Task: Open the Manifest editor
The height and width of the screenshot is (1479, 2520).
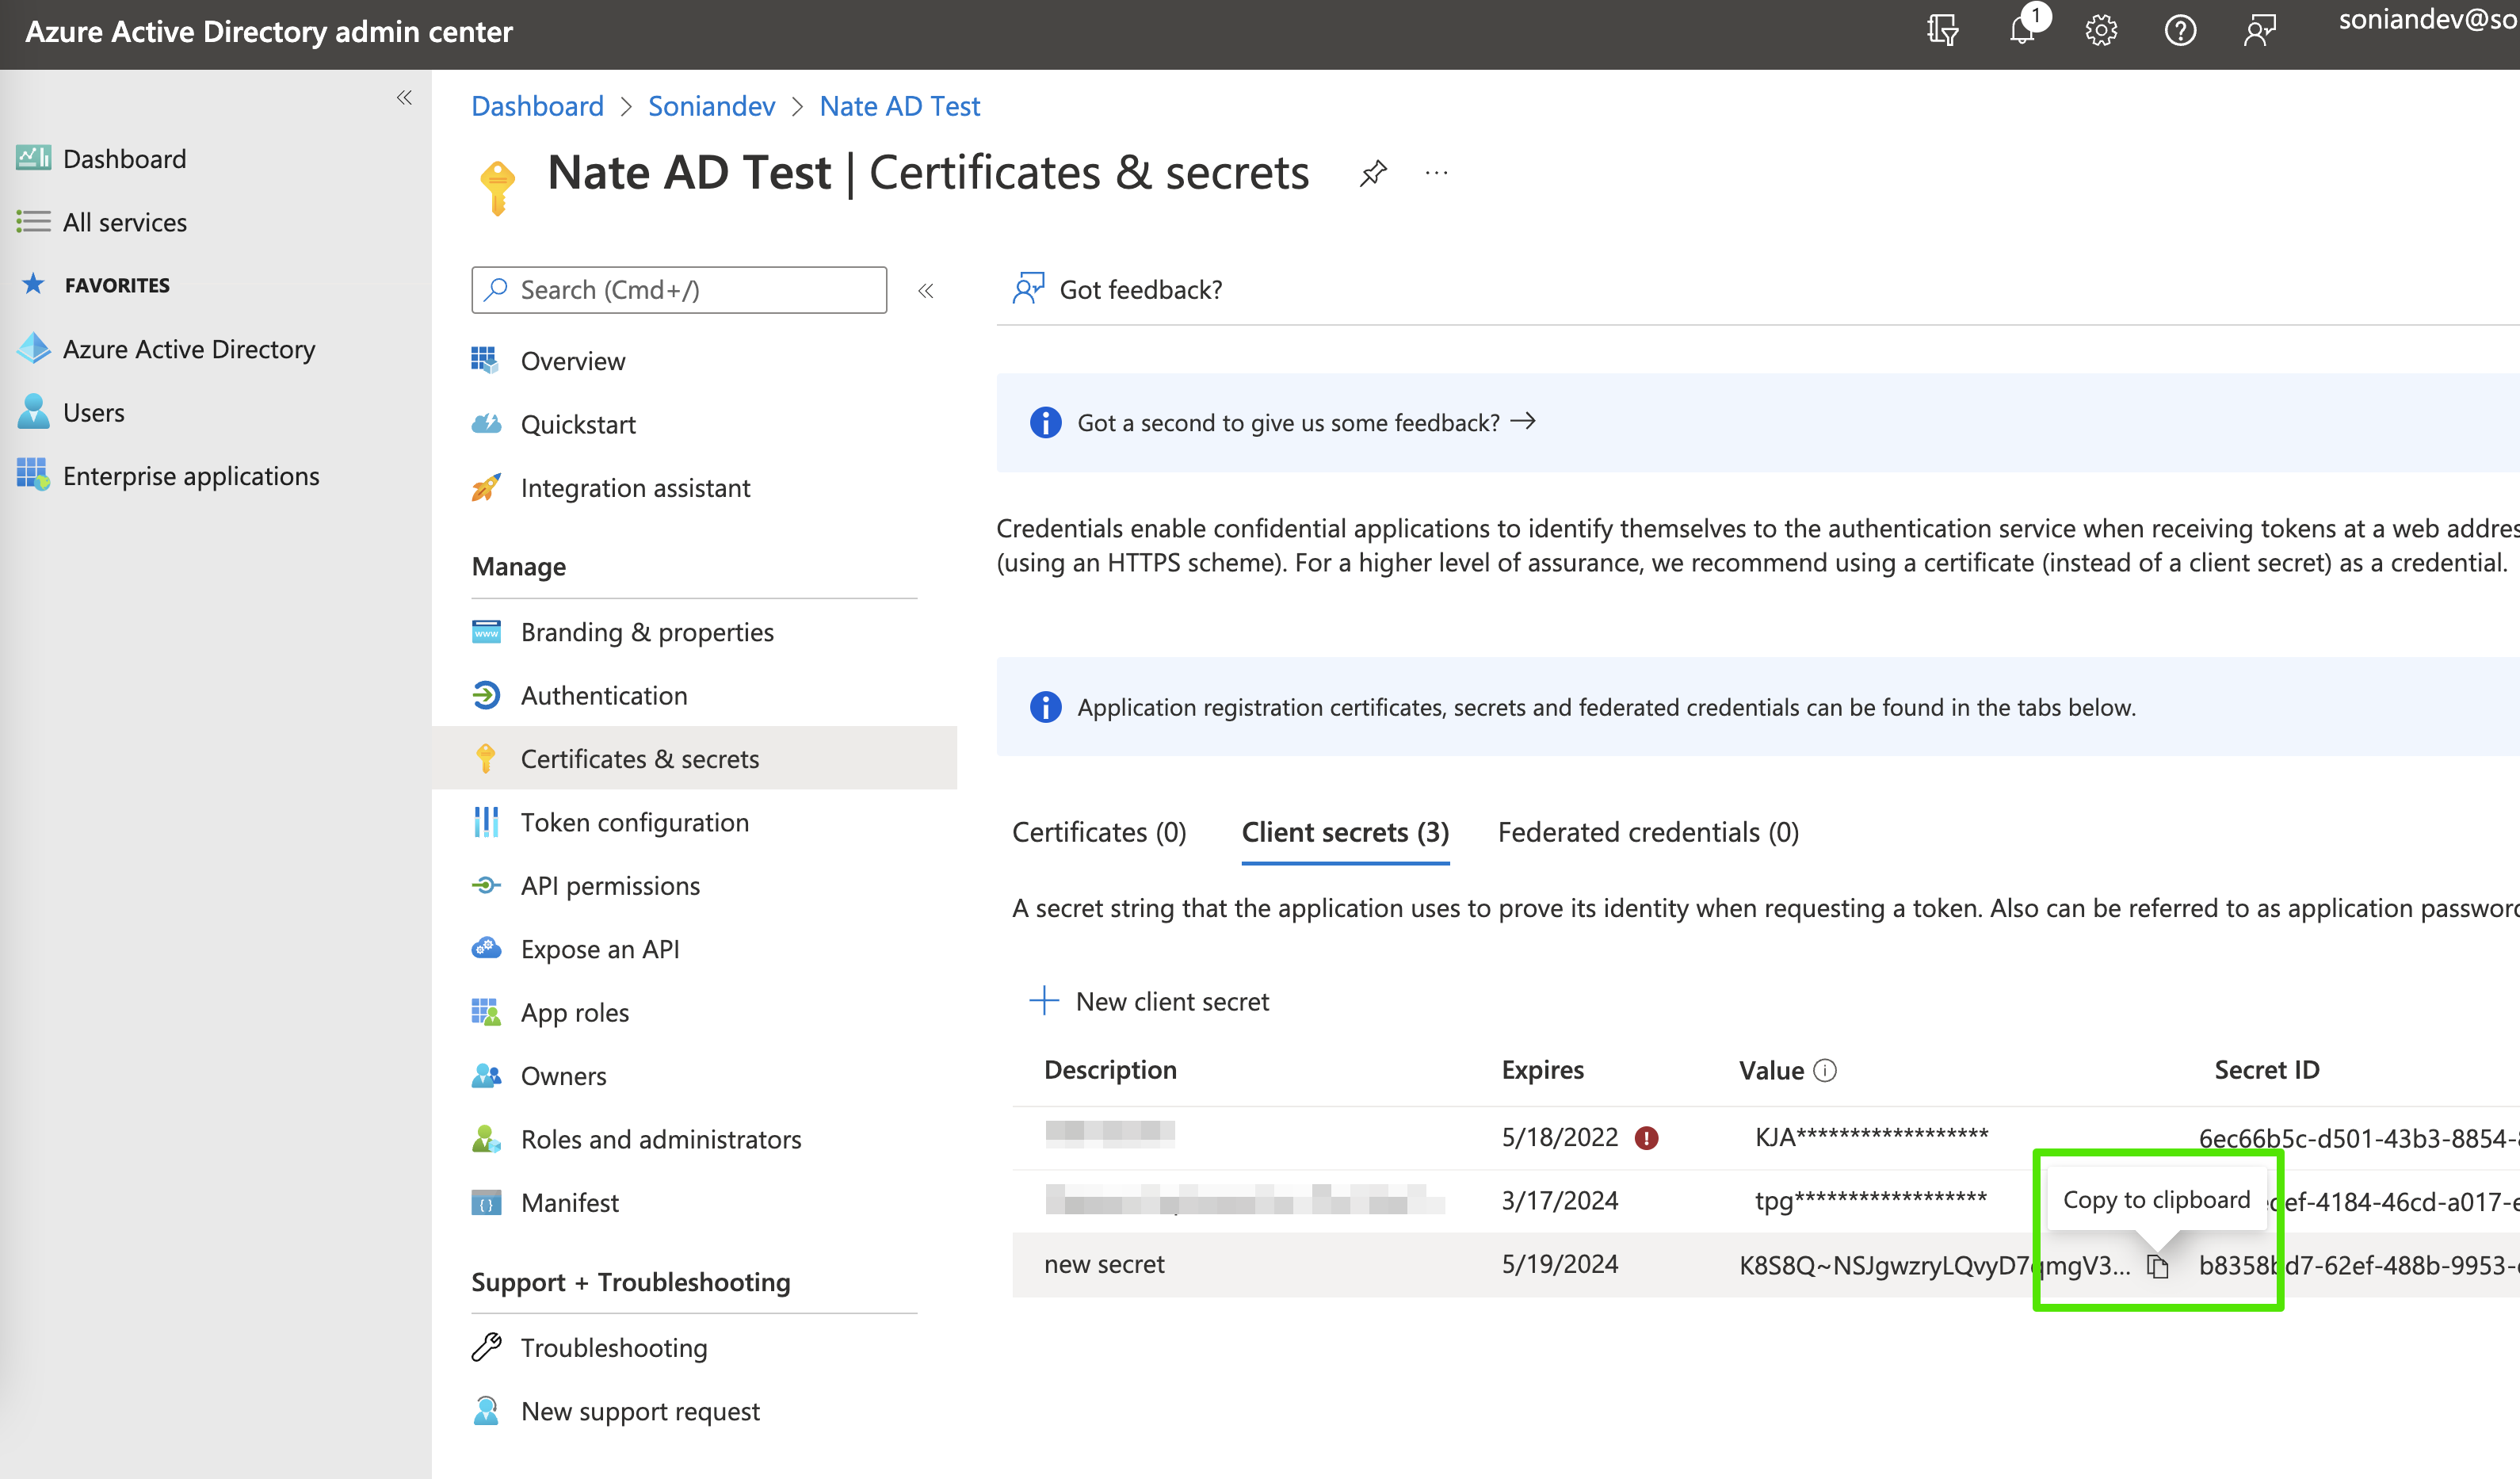Action: 569,1202
